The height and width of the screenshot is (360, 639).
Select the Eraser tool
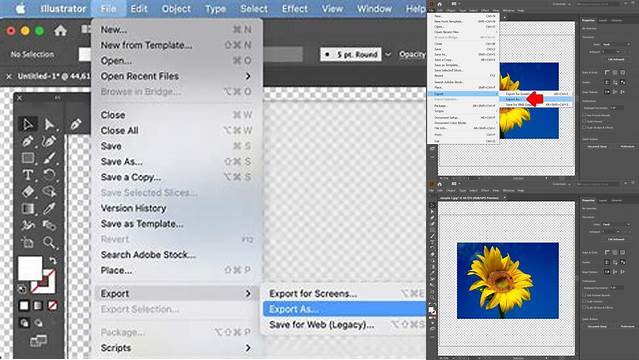pos(27,191)
